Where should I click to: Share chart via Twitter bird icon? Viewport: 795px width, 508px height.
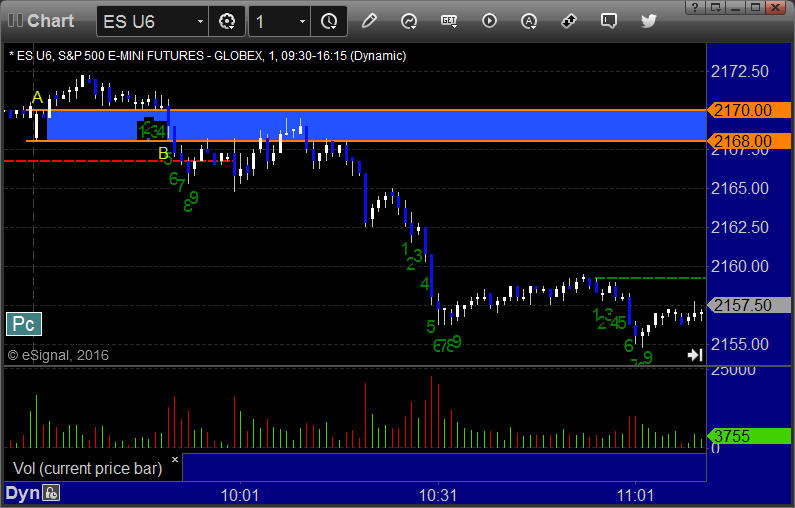tap(648, 21)
